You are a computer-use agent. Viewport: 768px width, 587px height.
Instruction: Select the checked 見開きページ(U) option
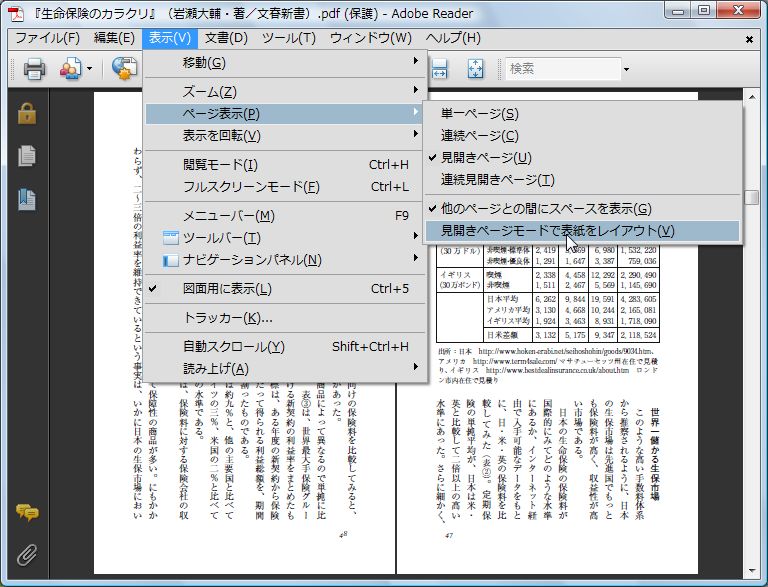tap(582, 158)
